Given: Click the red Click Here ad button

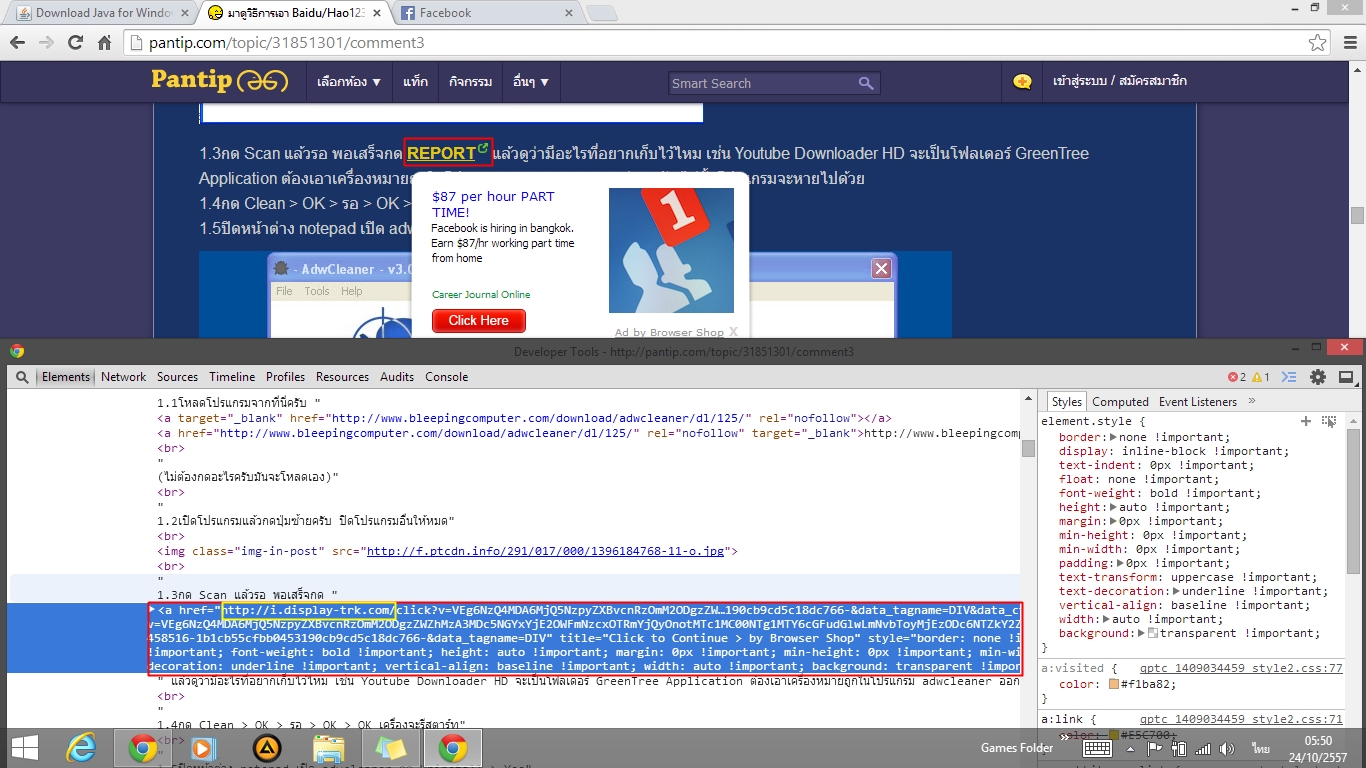Looking at the screenshot, I should click(478, 320).
